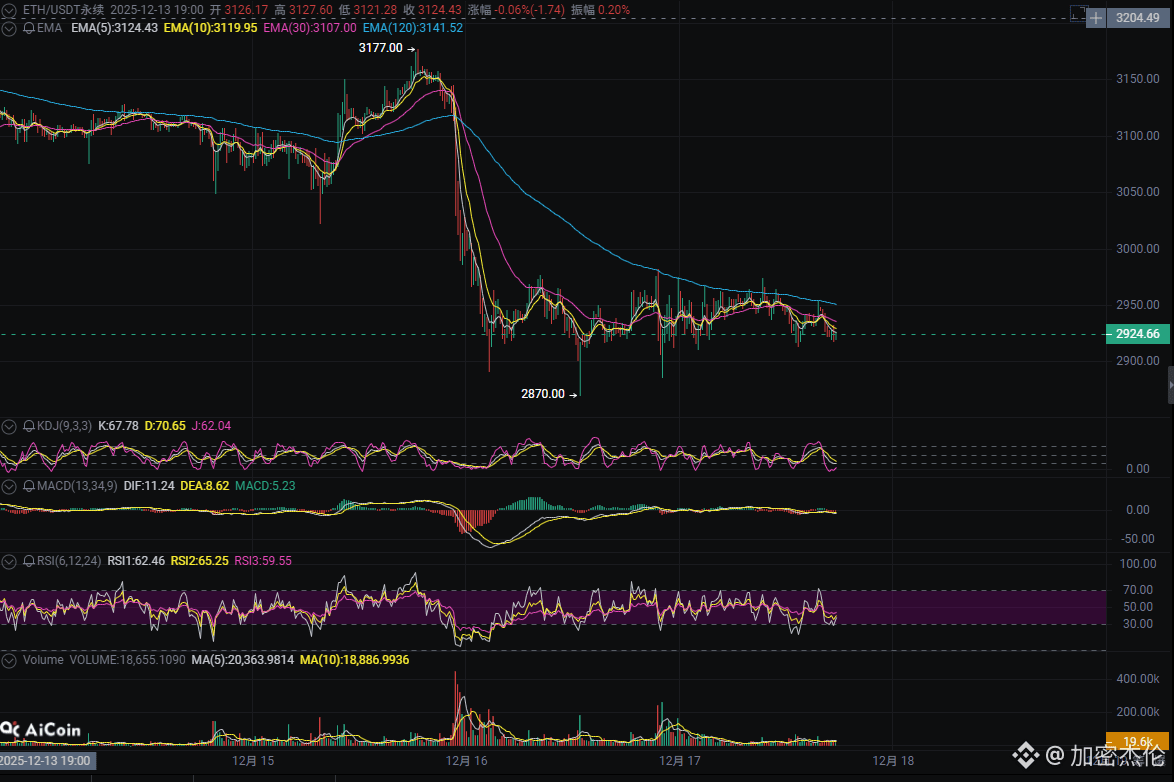Collapse the KDJ indicator panel chevron
Viewport: 1174px width, 782px height.
tap(9, 426)
